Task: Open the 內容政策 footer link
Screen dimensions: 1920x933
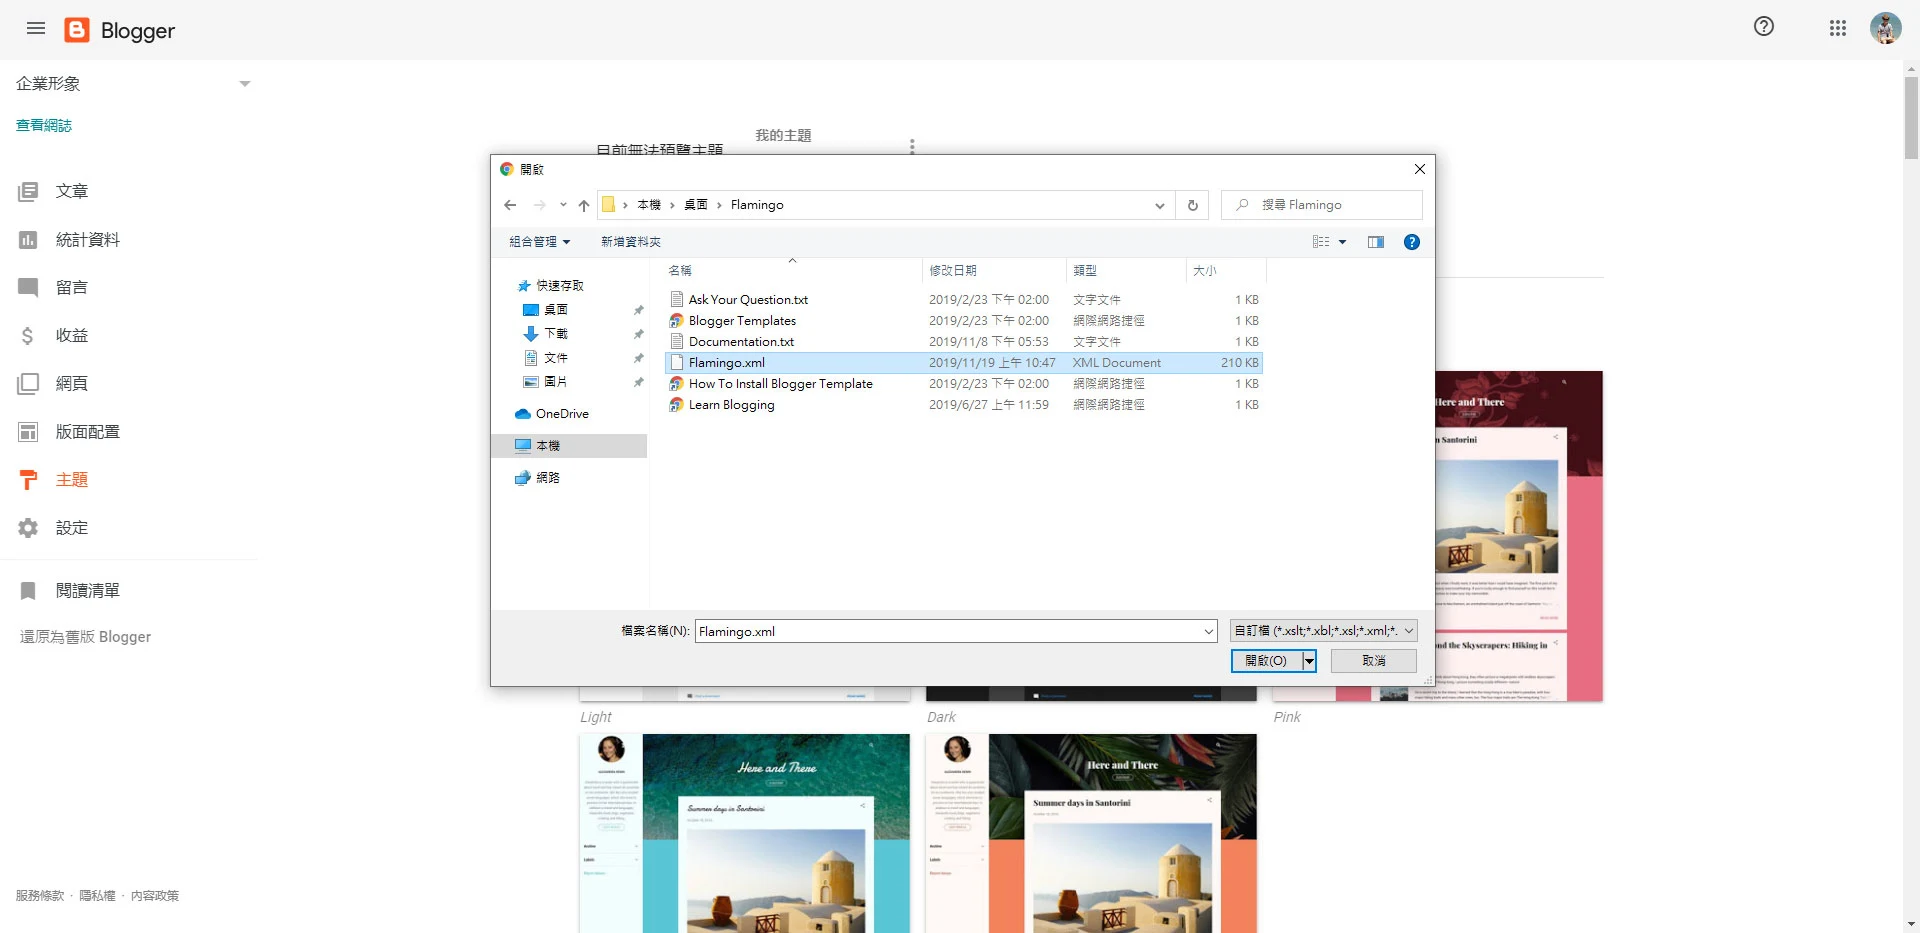Action: 155,896
